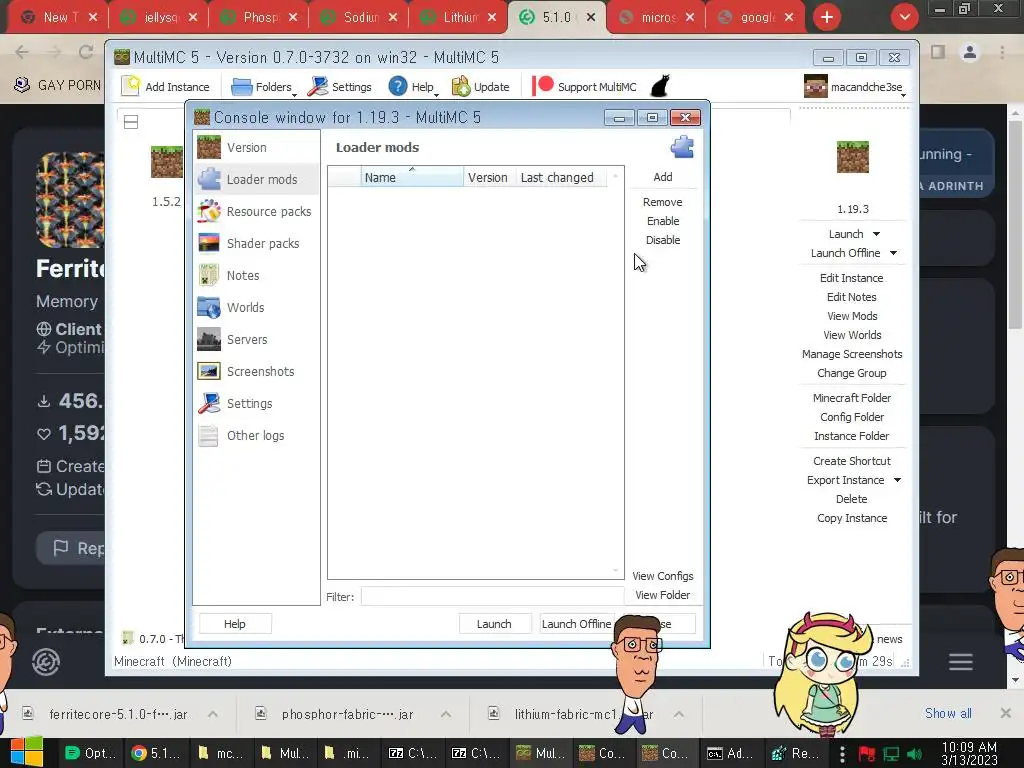Image resolution: width=1024 pixels, height=768 pixels.
Task: Open the macandche3se account dropdown
Action: click(x=855, y=87)
